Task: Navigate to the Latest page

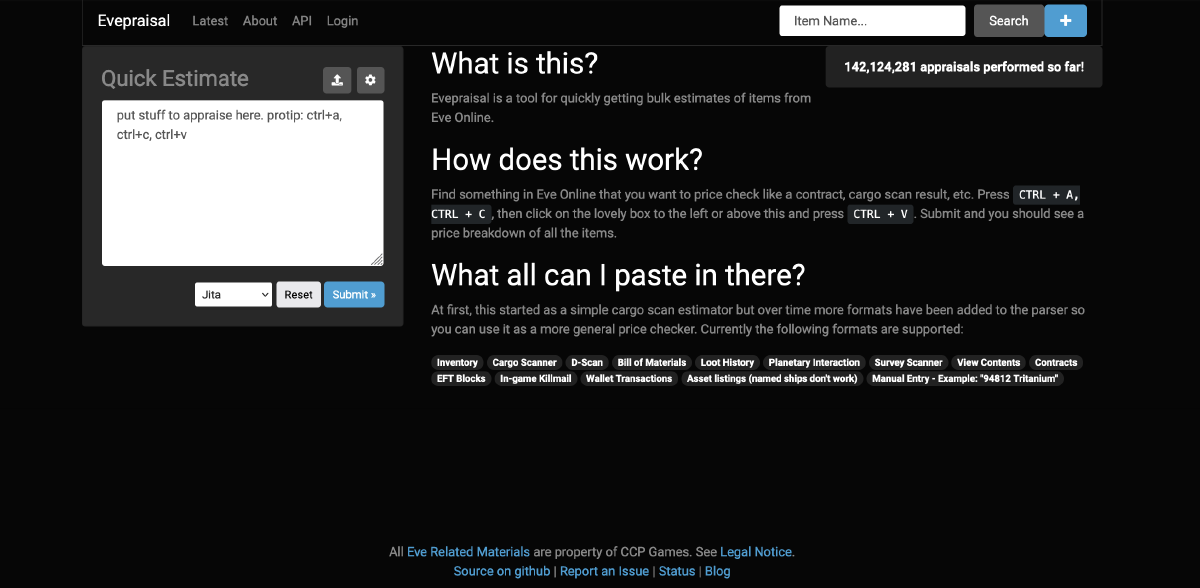Action: pos(210,20)
